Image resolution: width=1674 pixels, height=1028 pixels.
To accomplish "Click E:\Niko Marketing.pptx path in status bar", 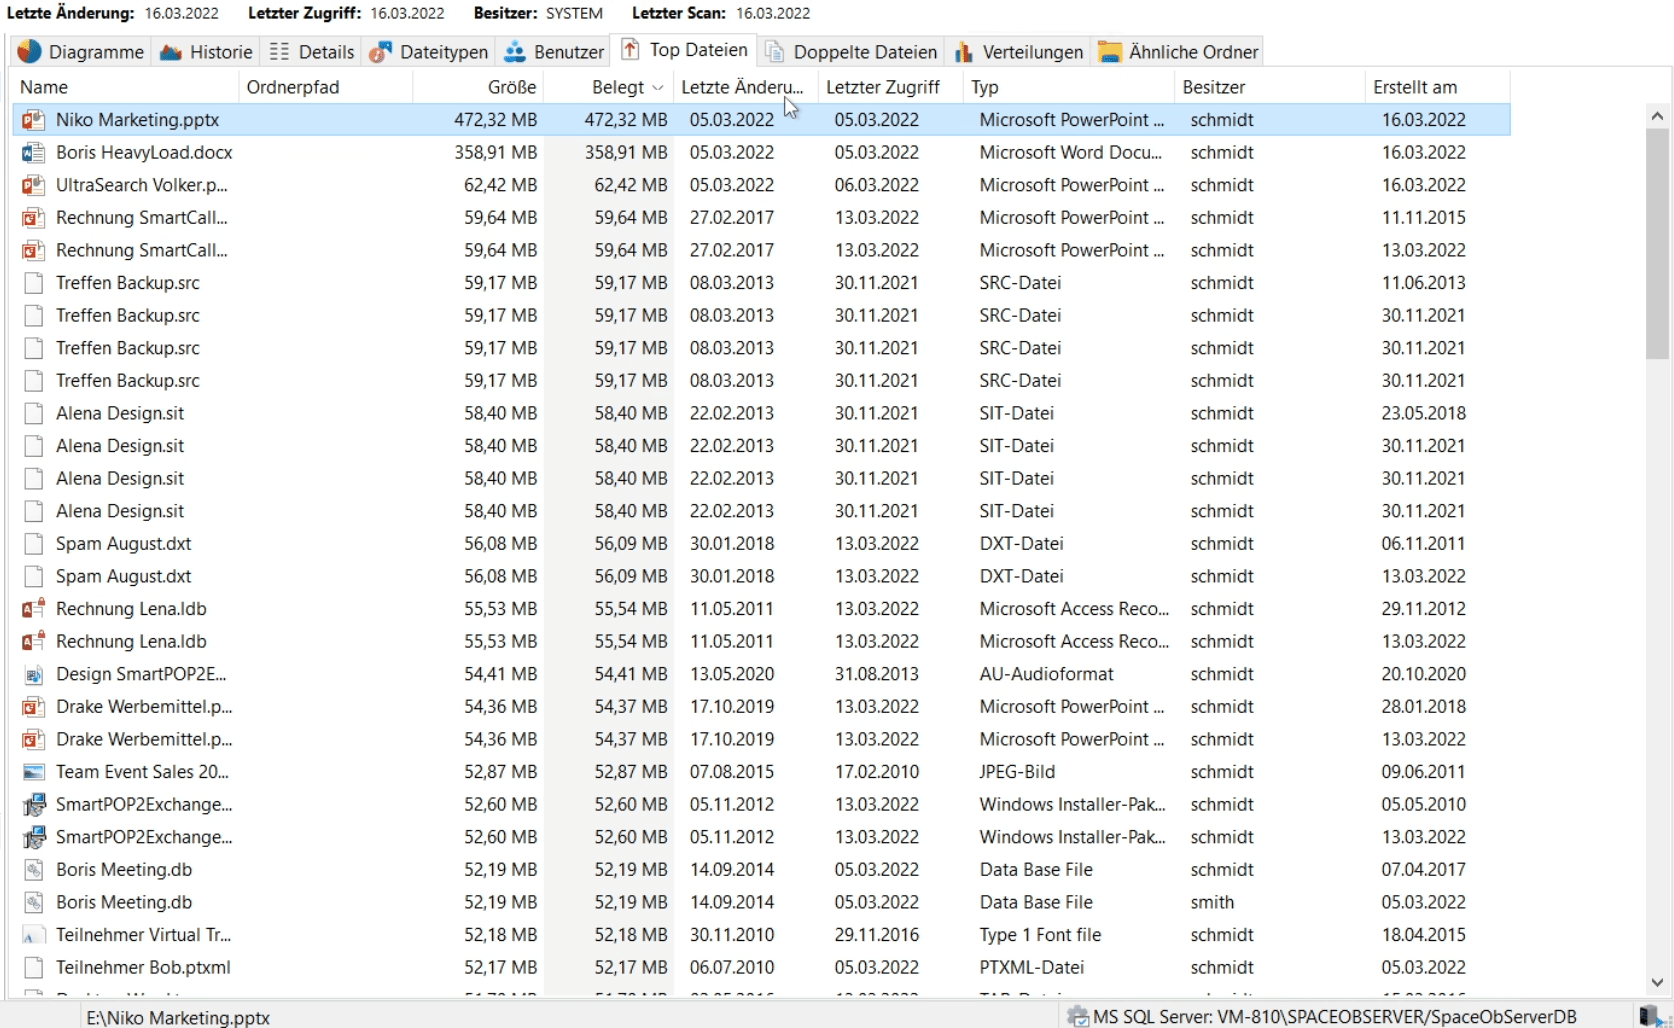I will (178, 1017).
